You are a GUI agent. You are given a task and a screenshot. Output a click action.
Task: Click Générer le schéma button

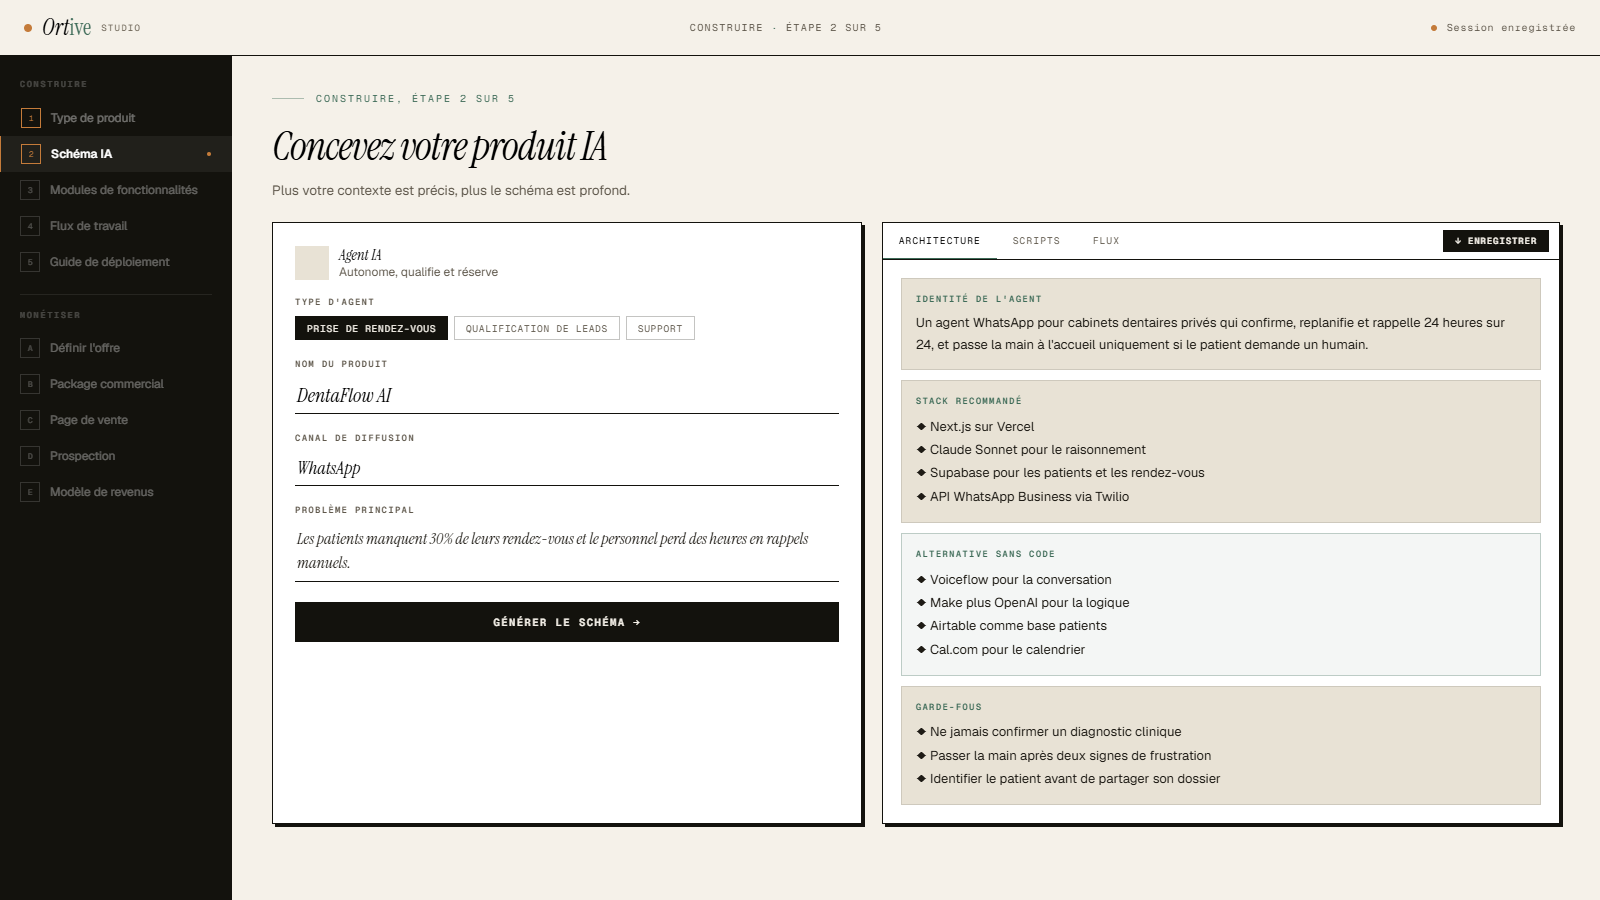(x=567, y=622)
